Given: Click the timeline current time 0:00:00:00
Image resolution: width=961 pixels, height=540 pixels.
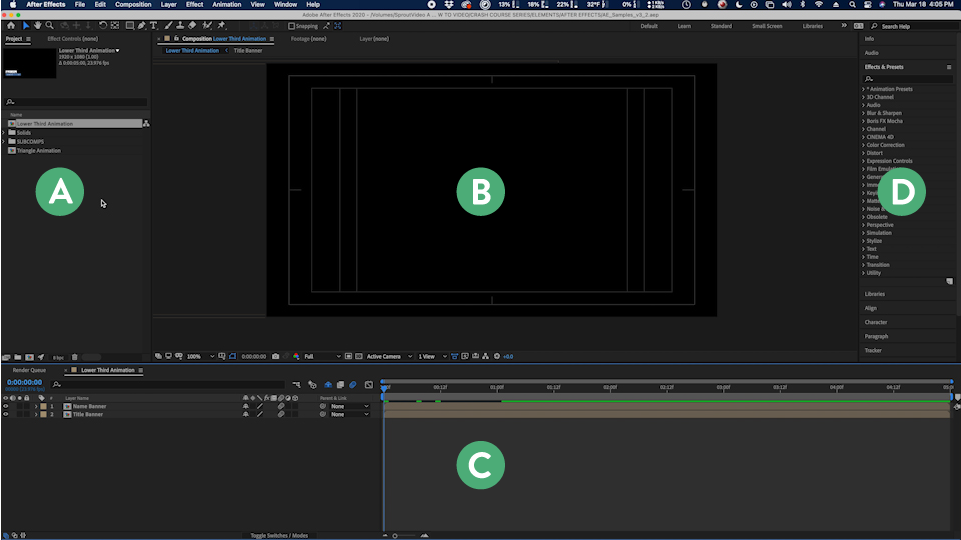Looking at the screenshot, I should (25, 382).
